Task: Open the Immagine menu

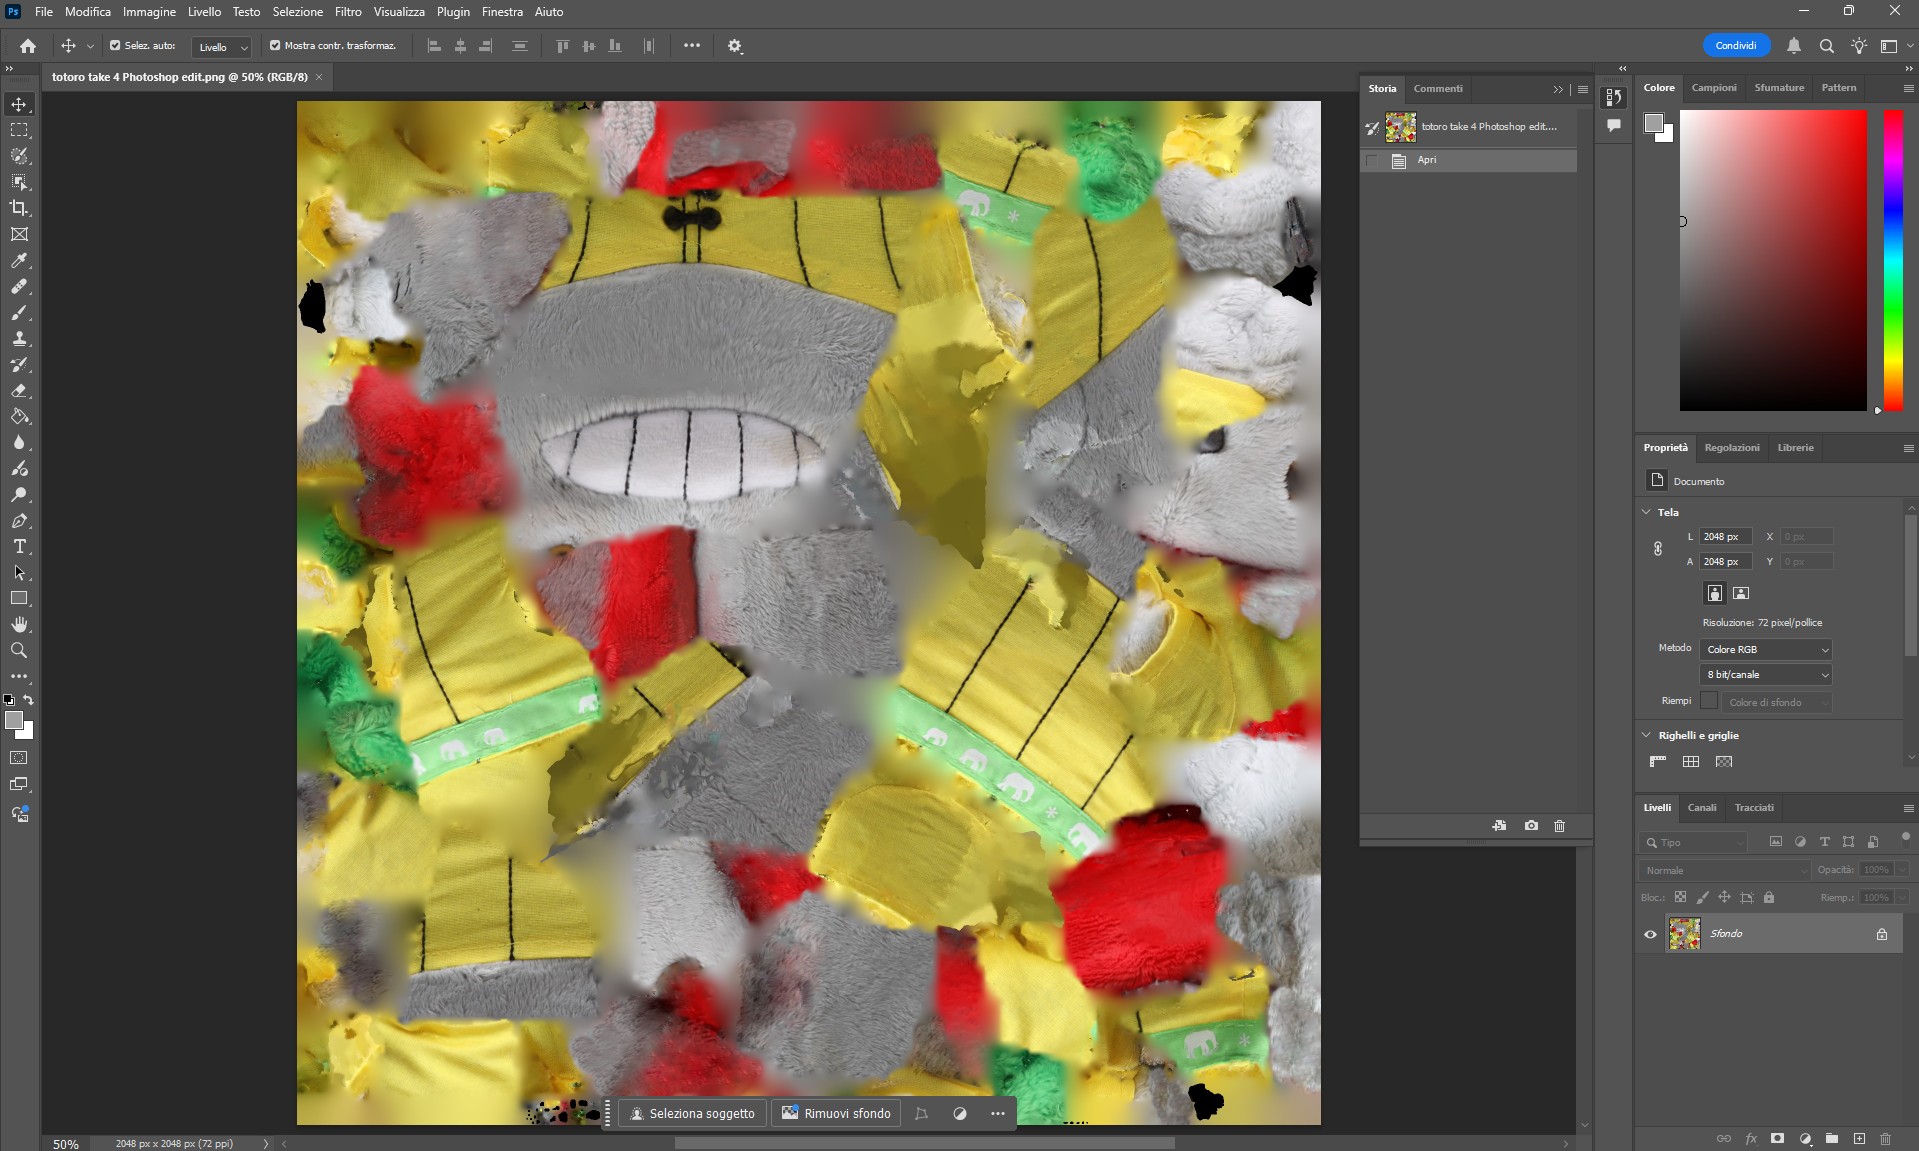Action: (x=149, y=12)
